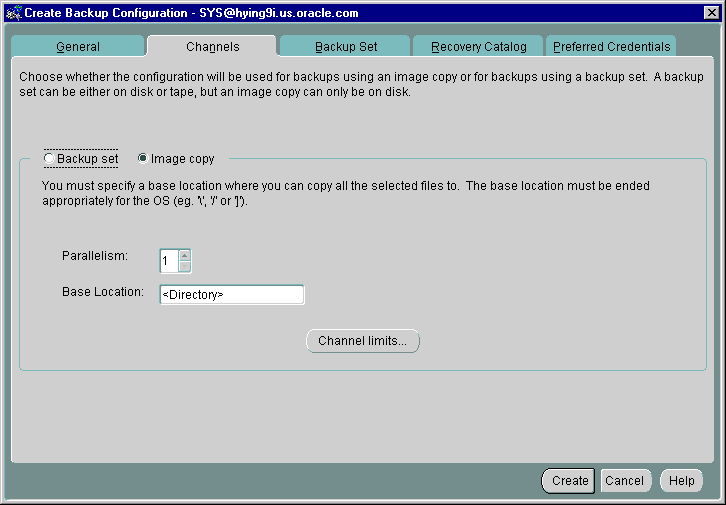
Task: Go to the Recovery Catalog tab
Action: [x=478, y=47]
